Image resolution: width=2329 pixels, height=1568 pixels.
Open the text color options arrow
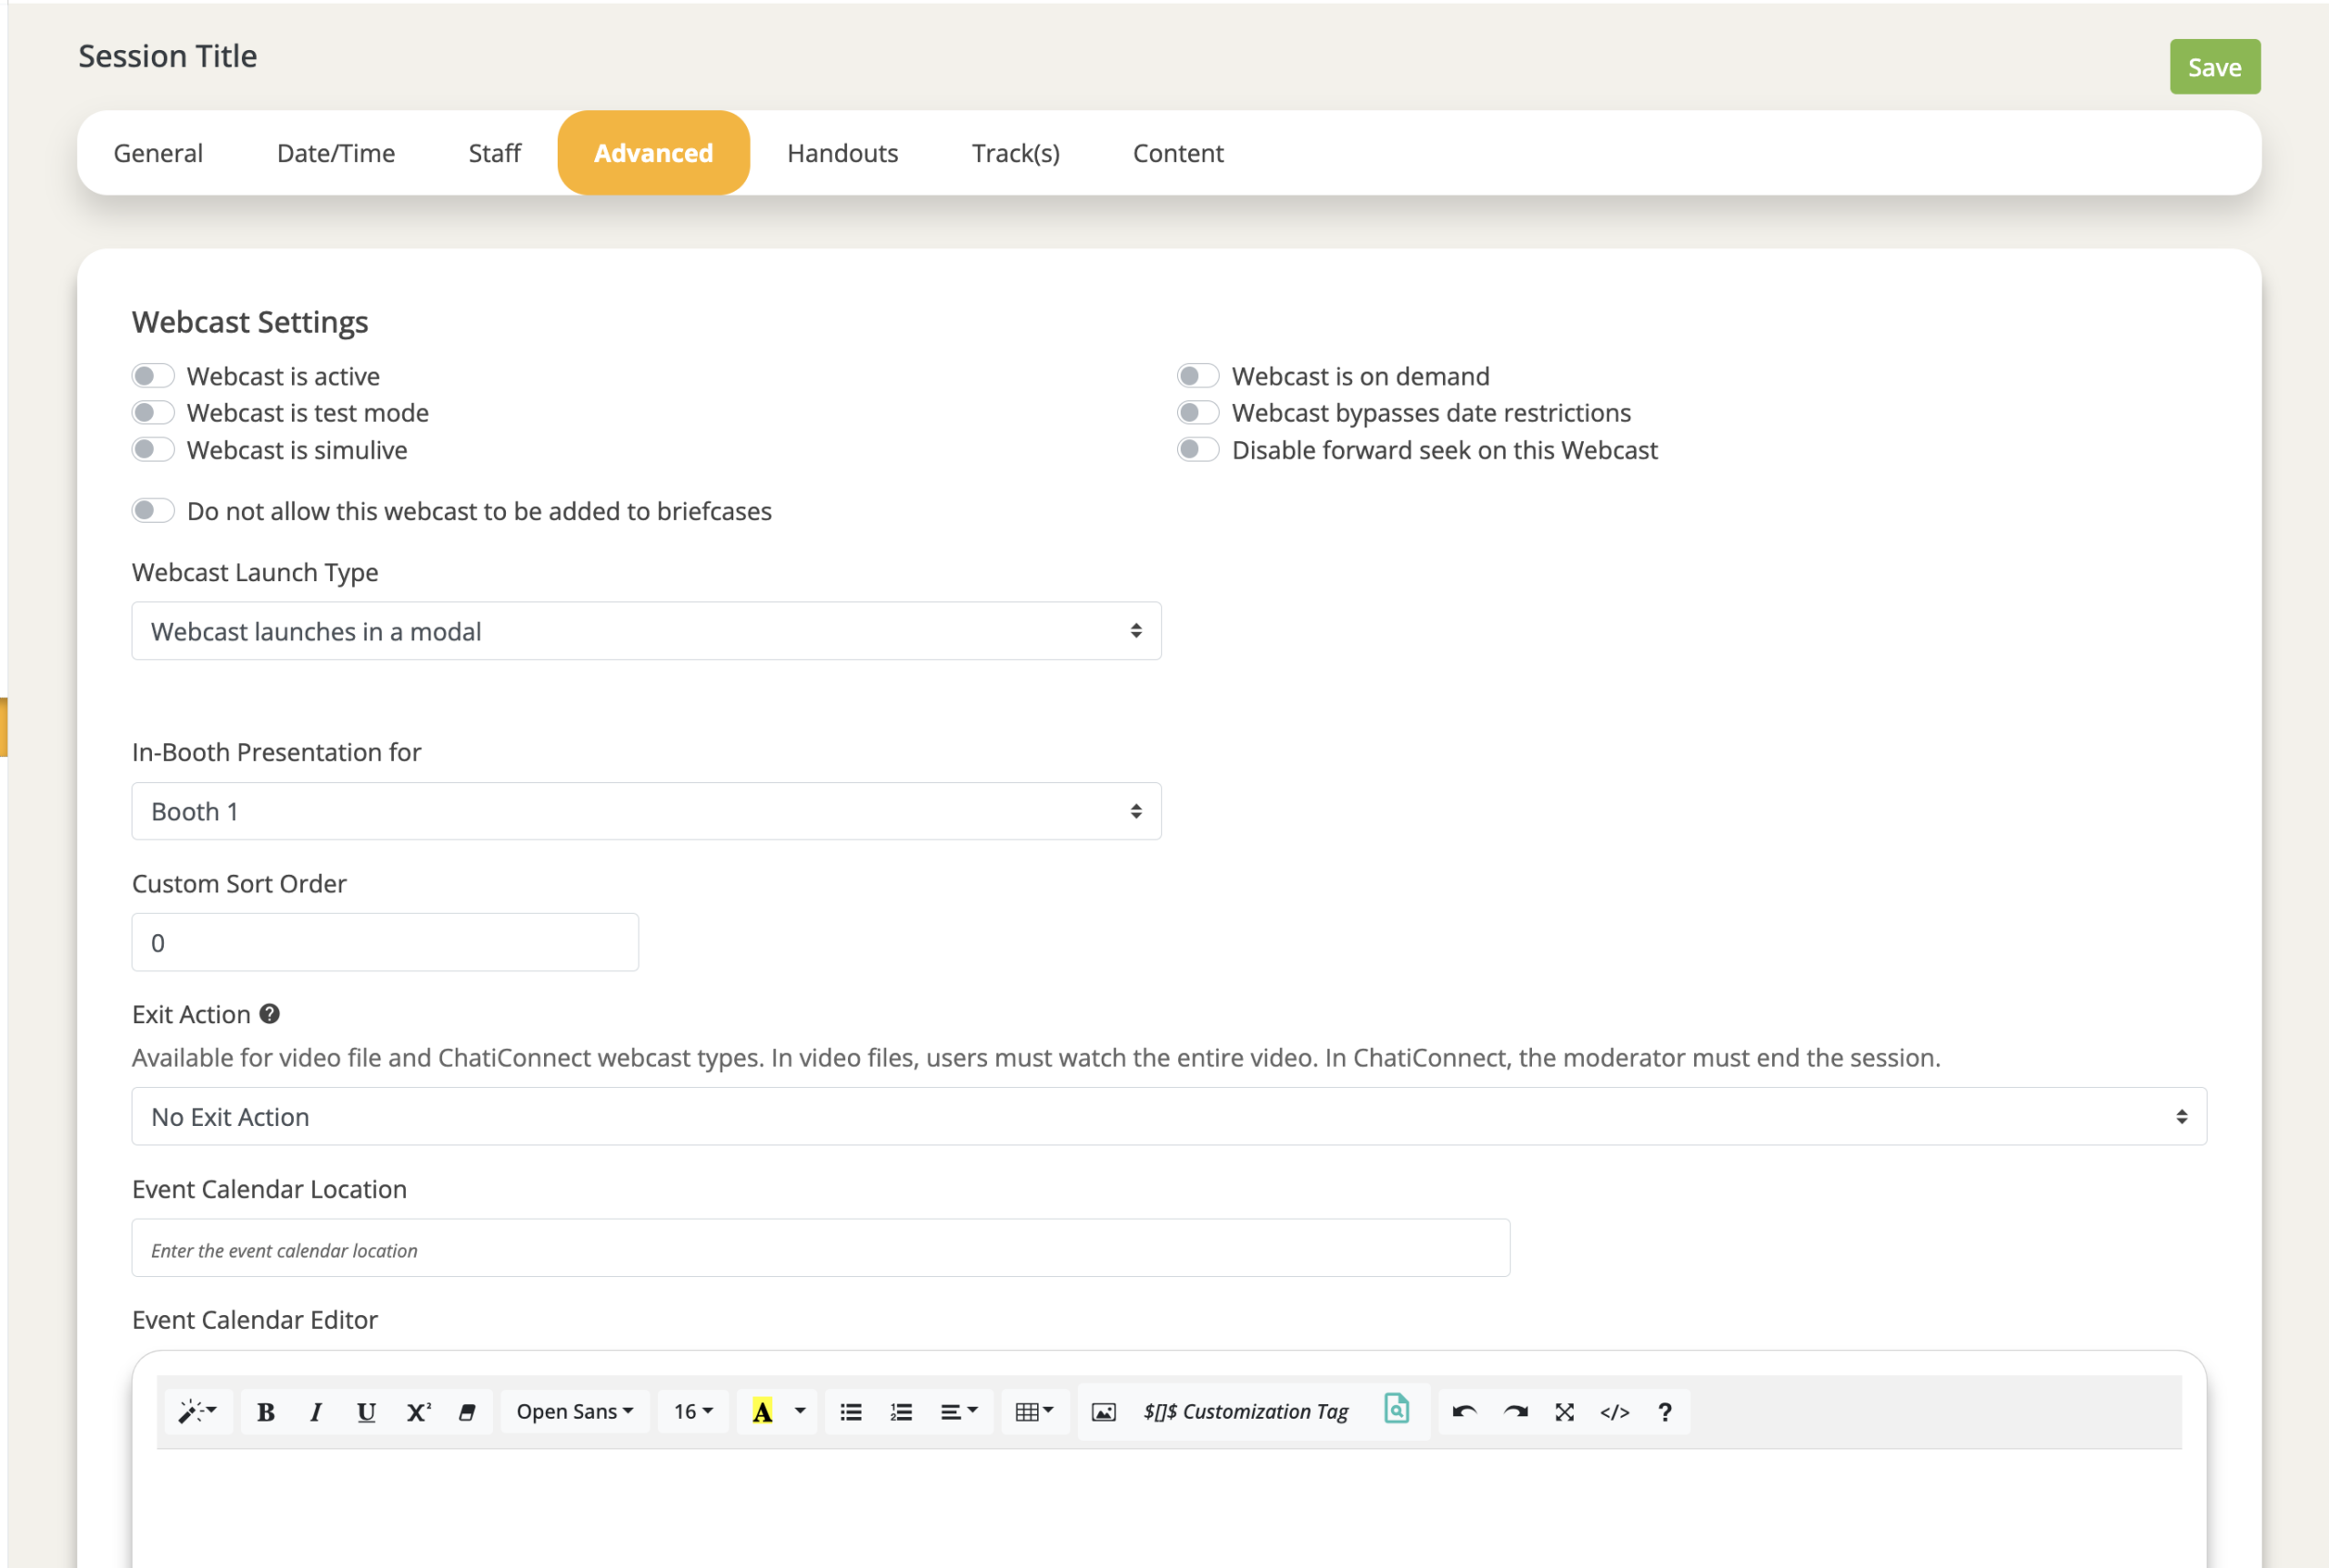(800, 1411)
